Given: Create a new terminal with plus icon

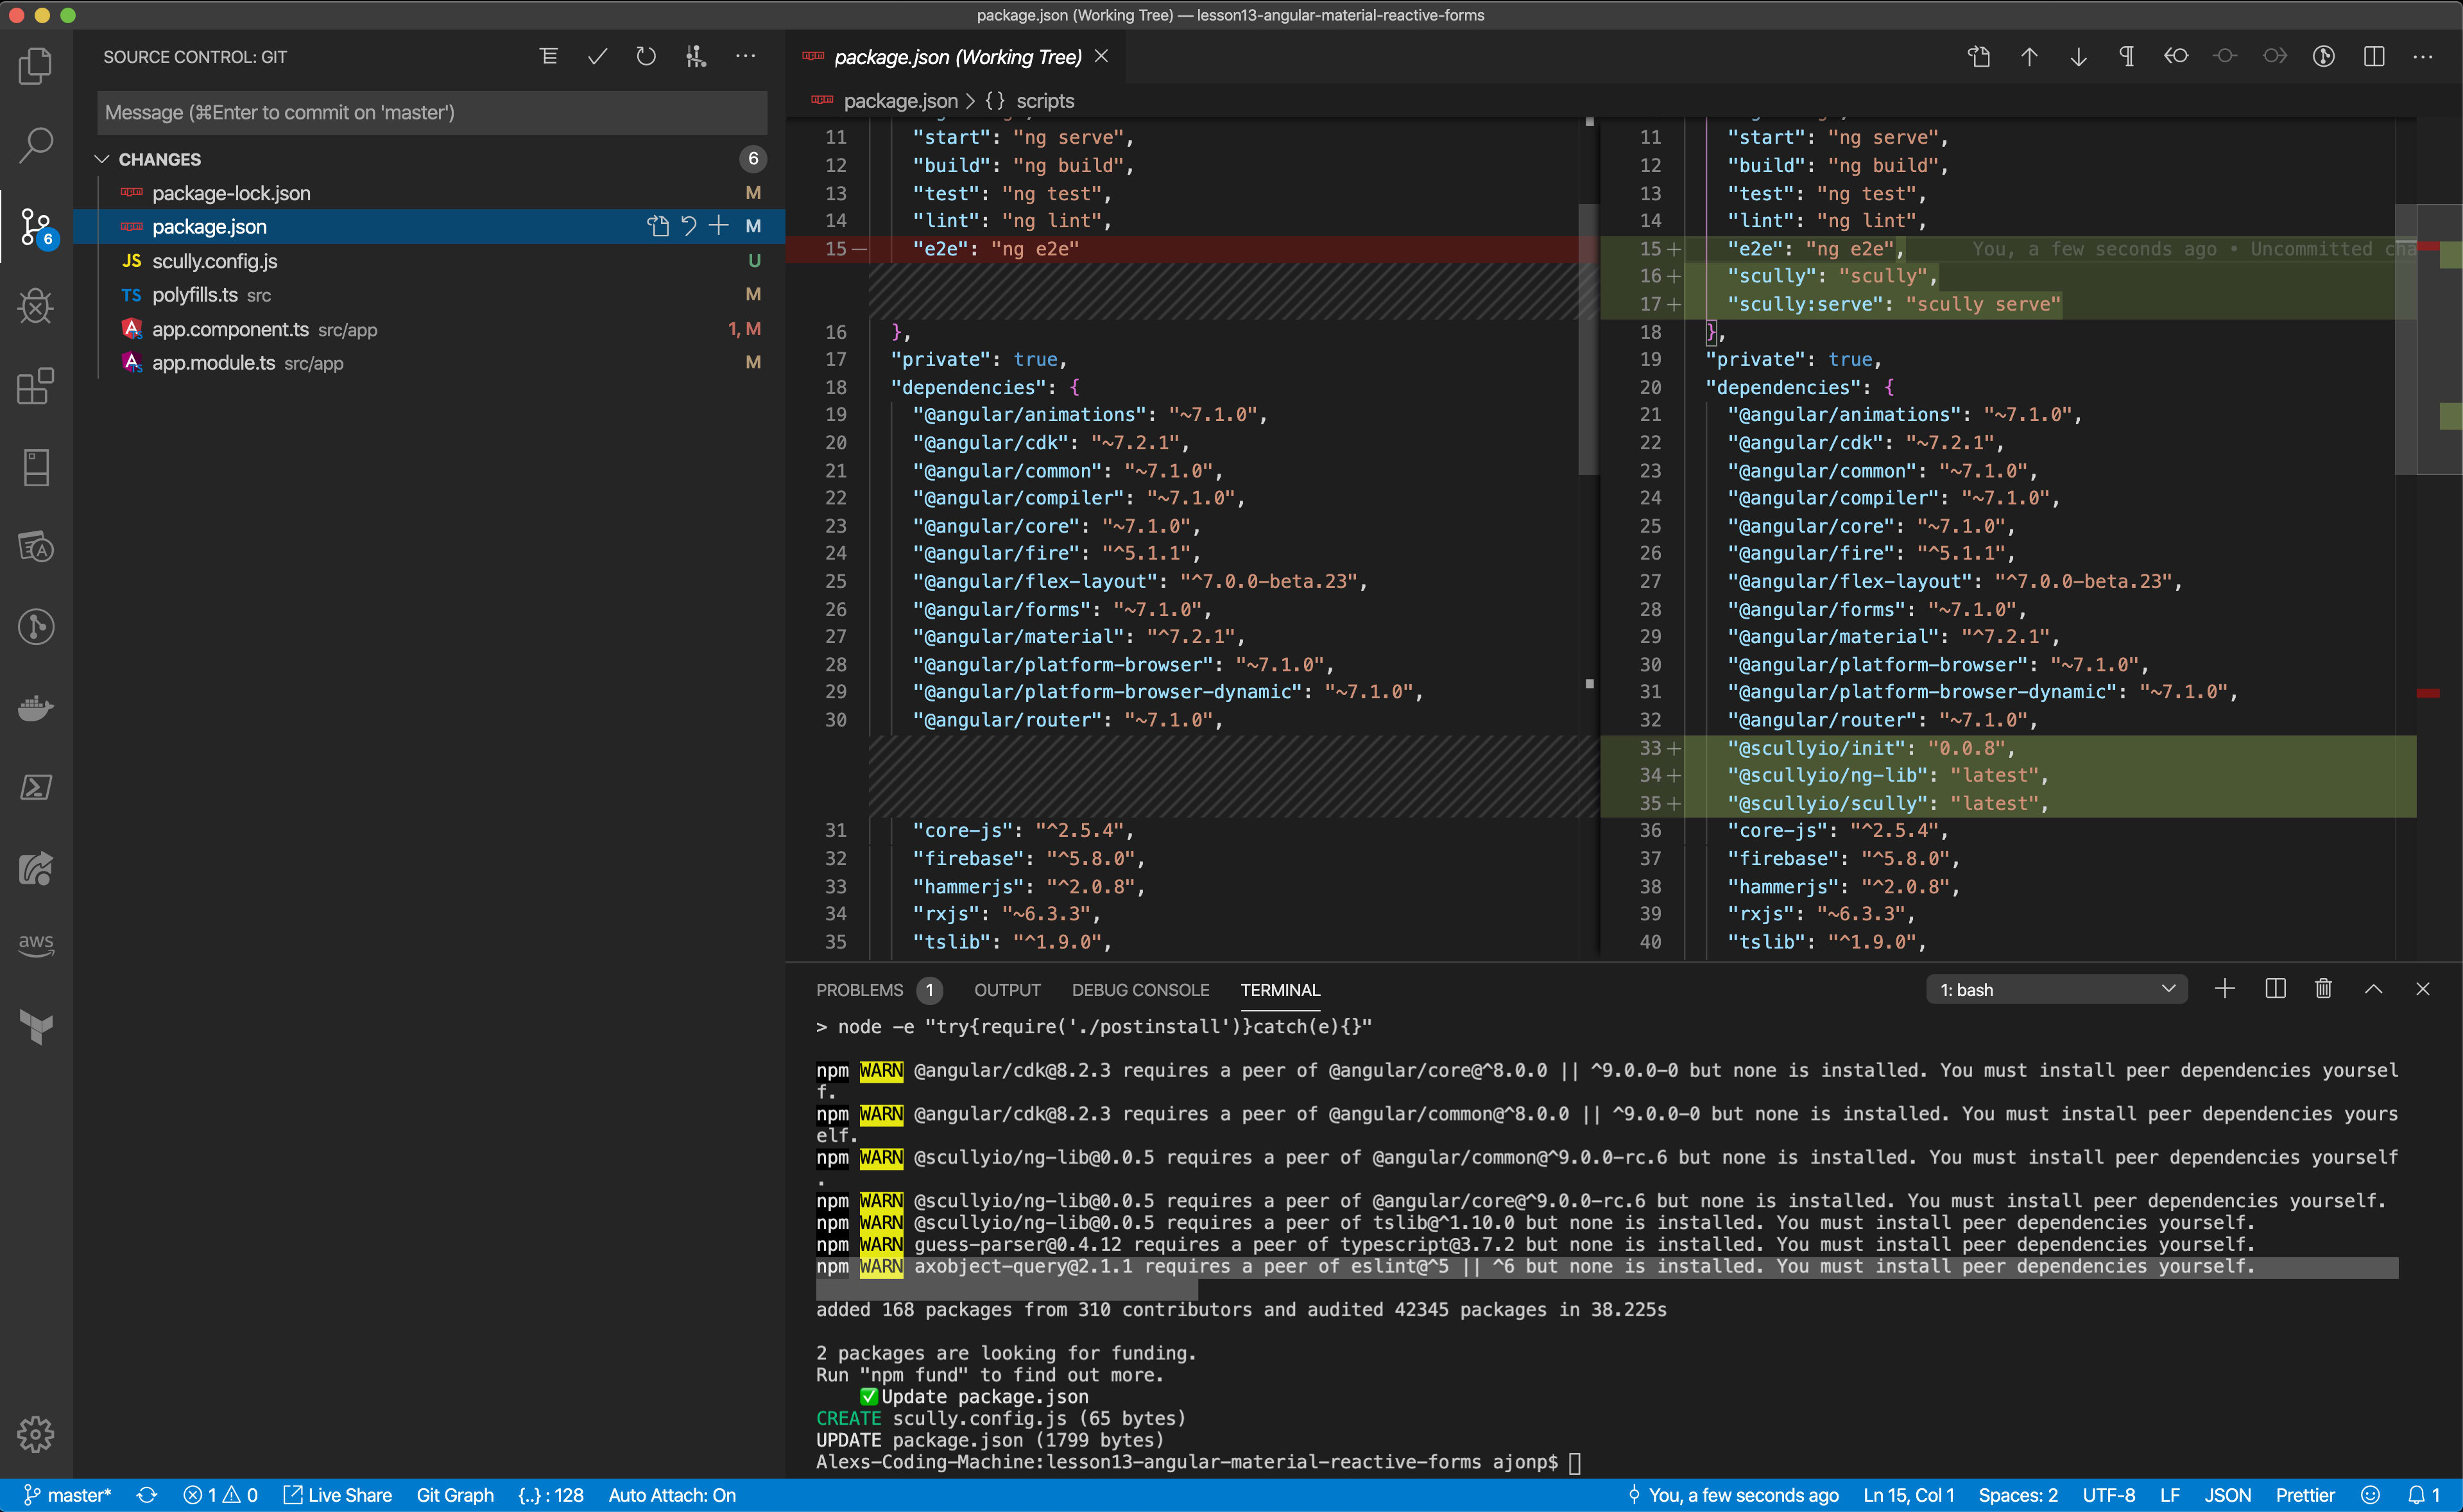Looking at the screenshot, I should point(2225,989).
